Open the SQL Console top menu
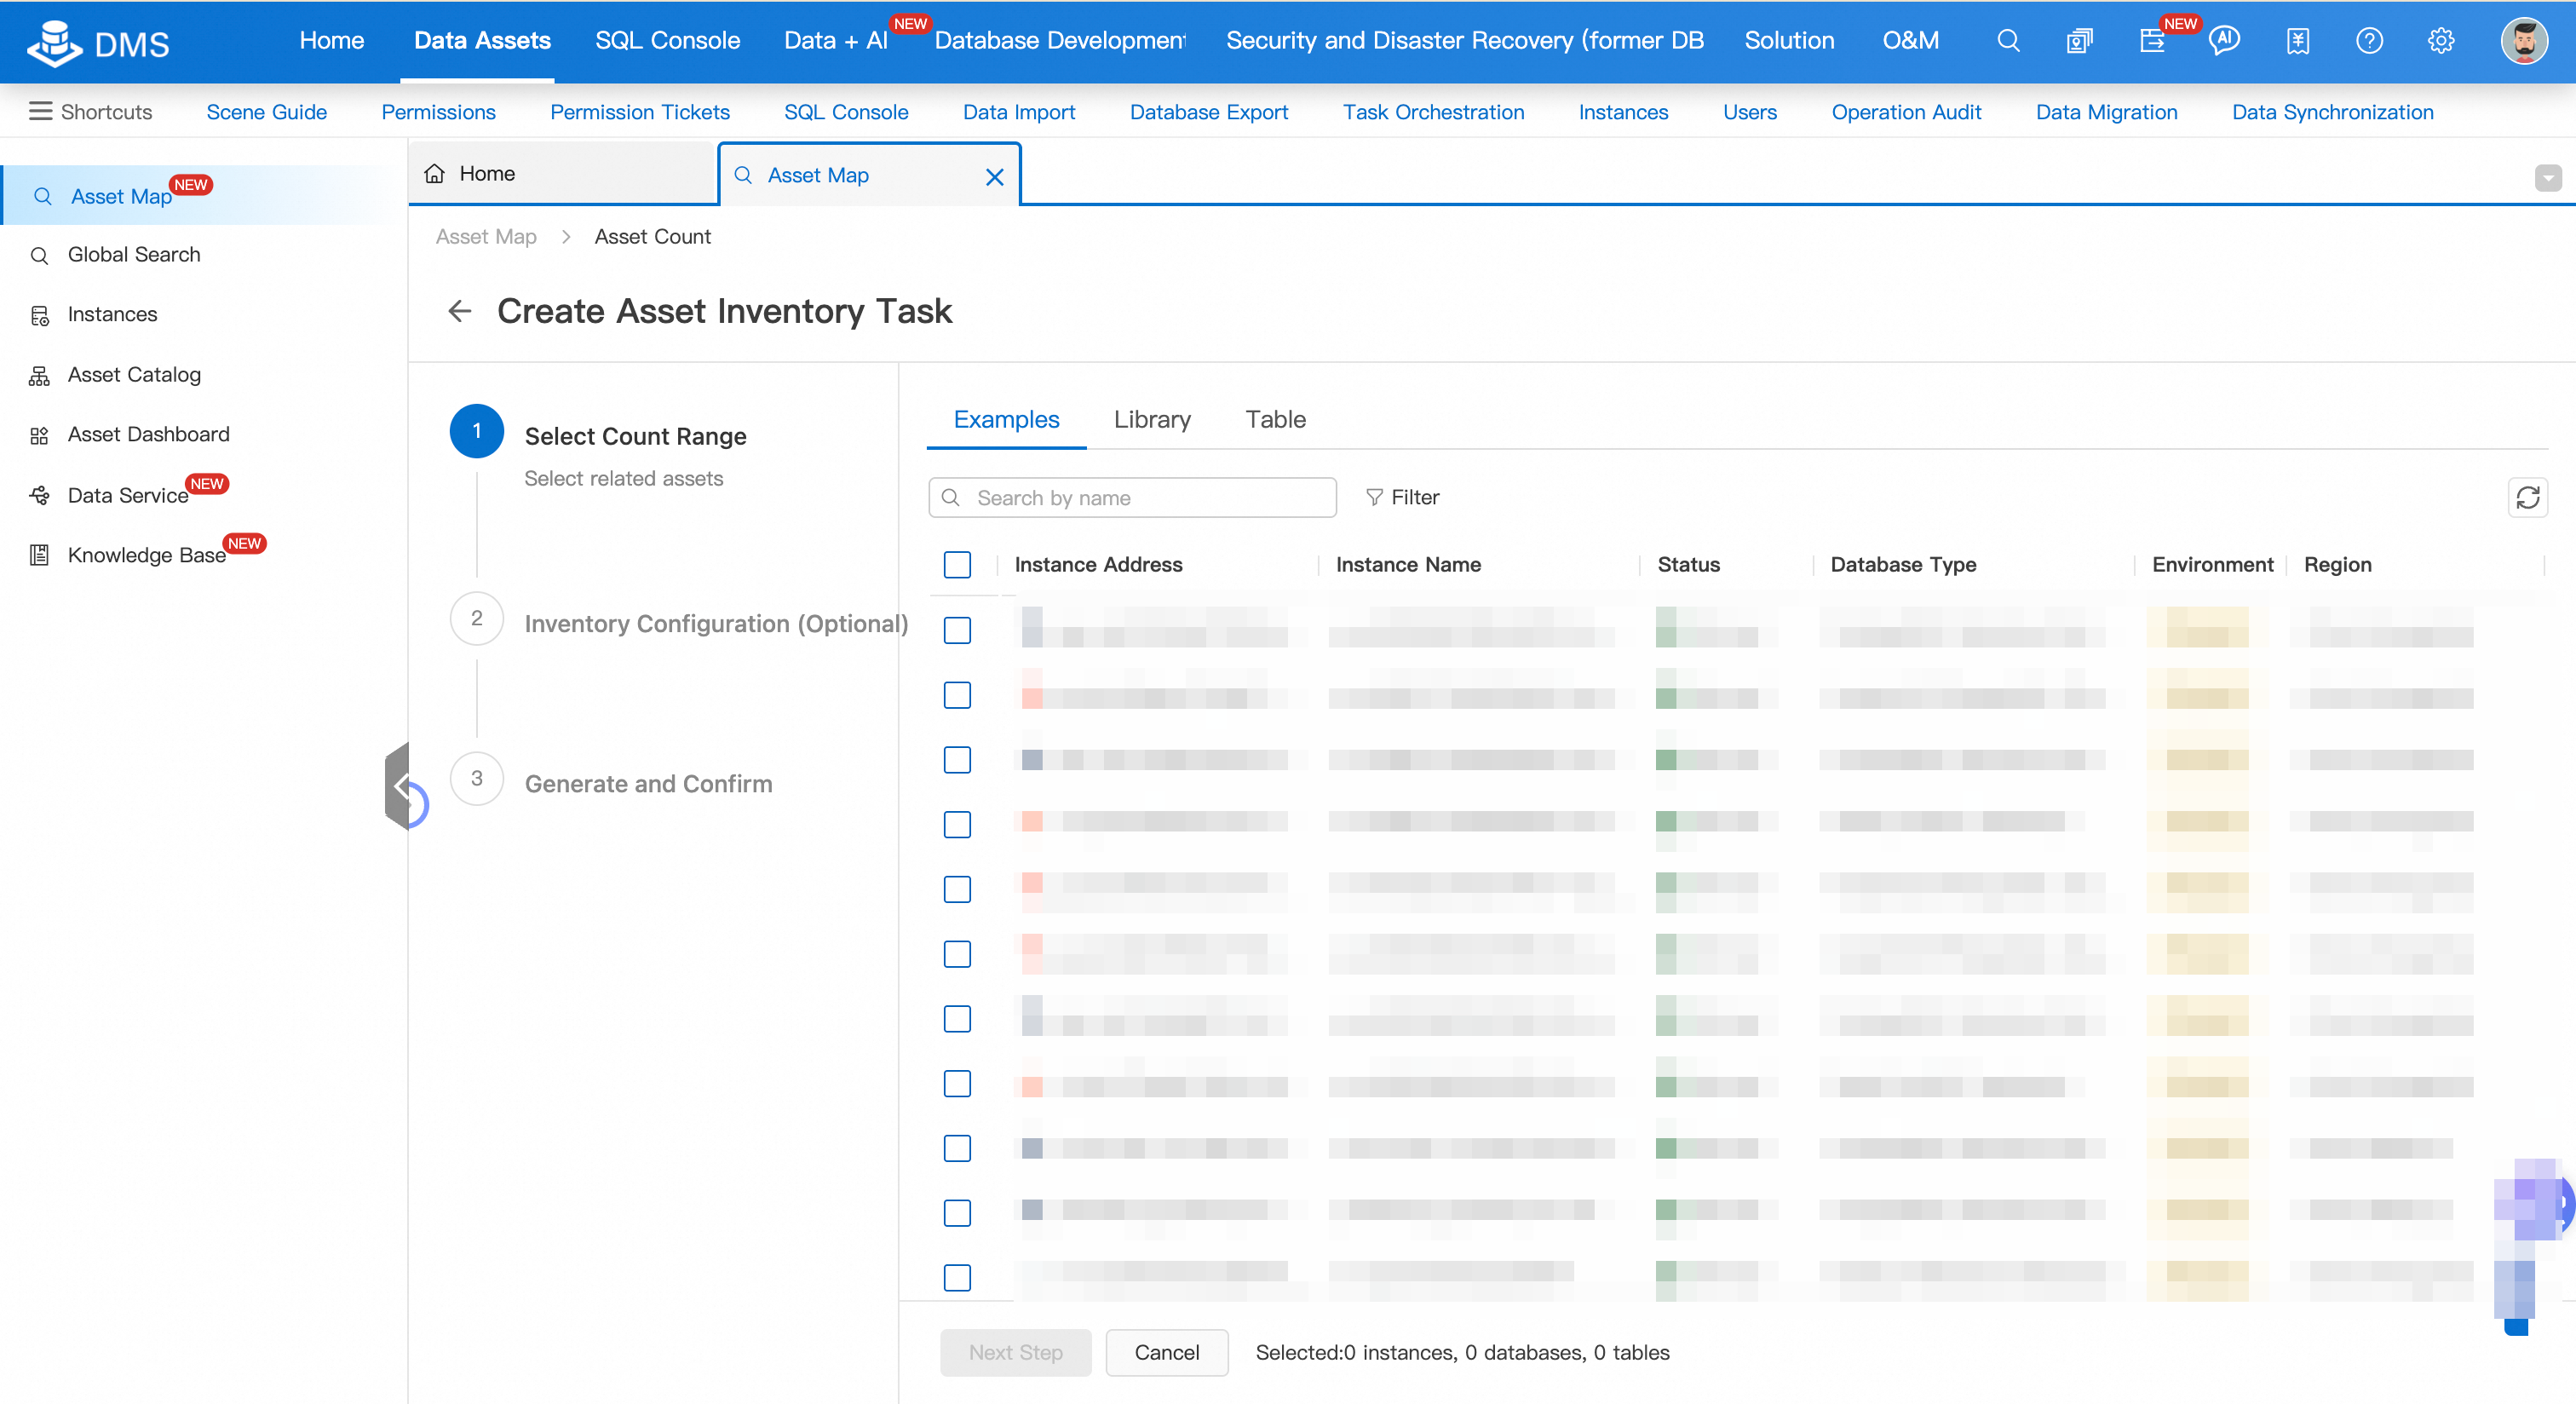 point(667,41)
